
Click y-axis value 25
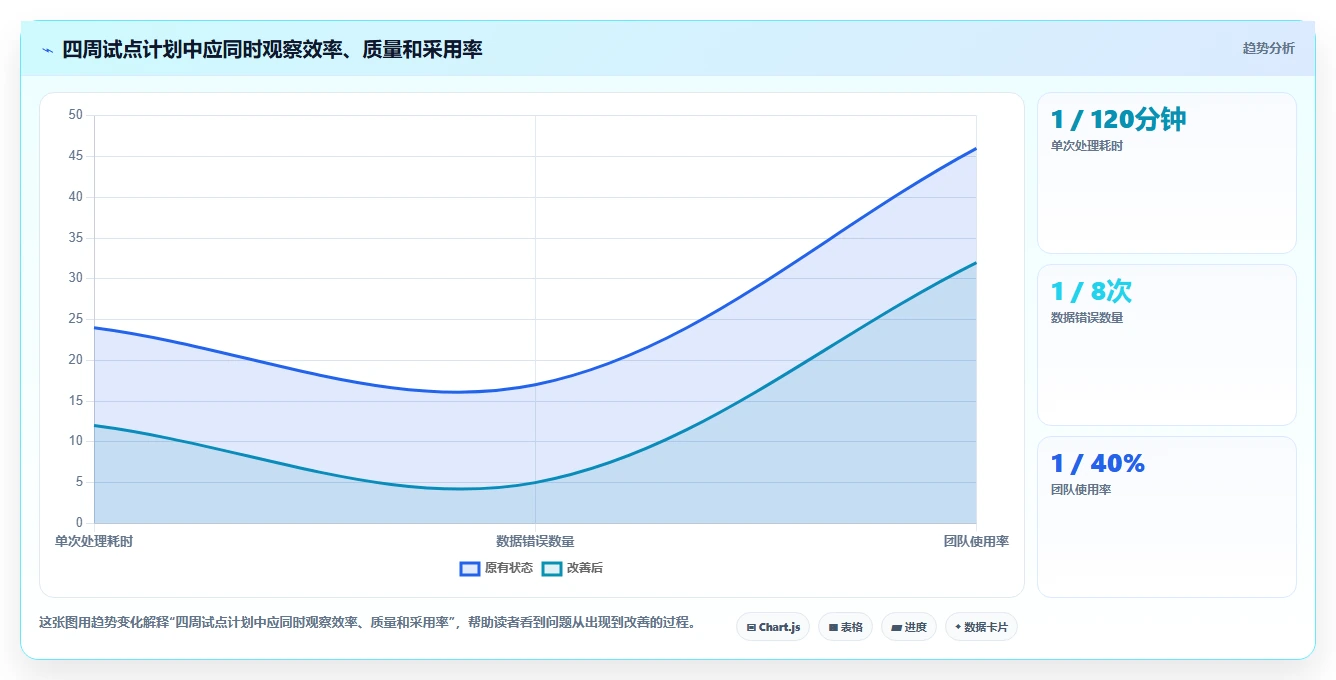(75, 319)
